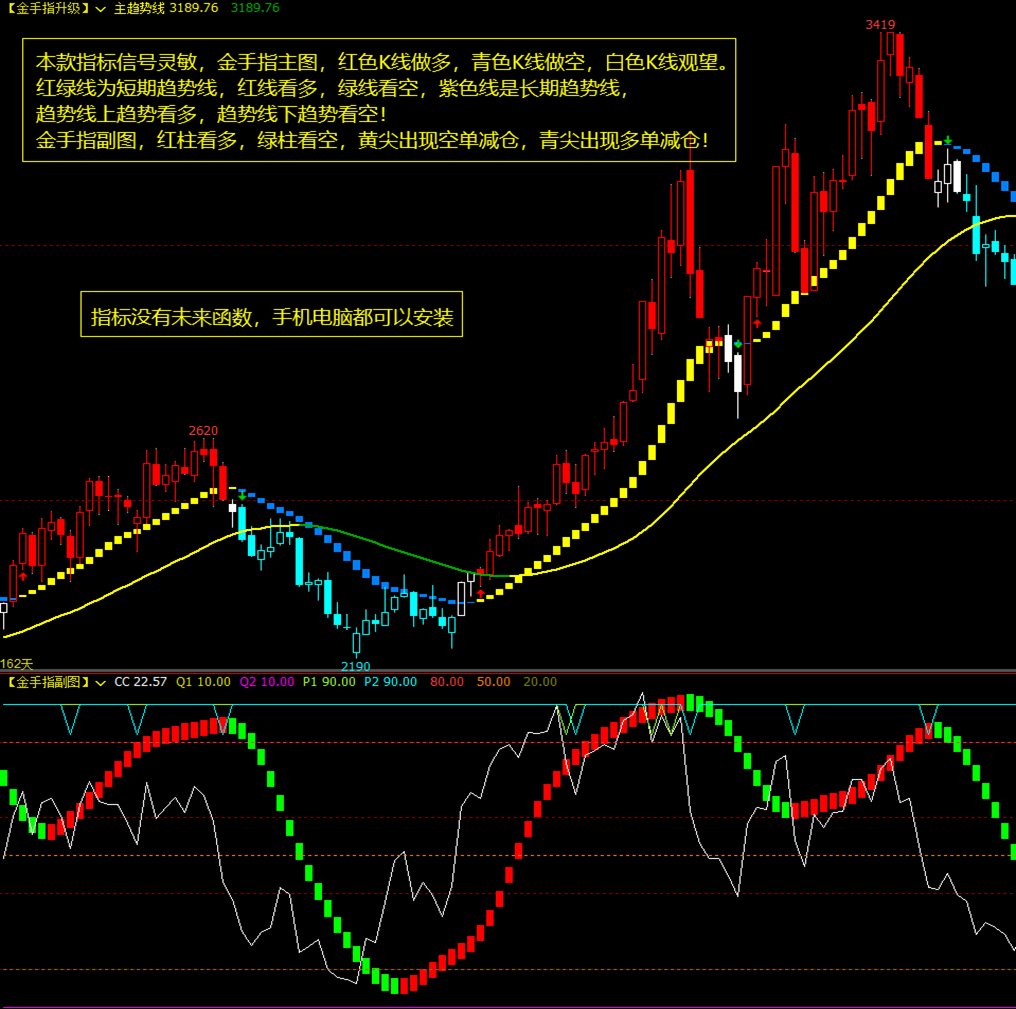This screenshot has height=1009, width=1016.
Task: Click the orange 50.00 level label
Action: click(x=493, y=682)
